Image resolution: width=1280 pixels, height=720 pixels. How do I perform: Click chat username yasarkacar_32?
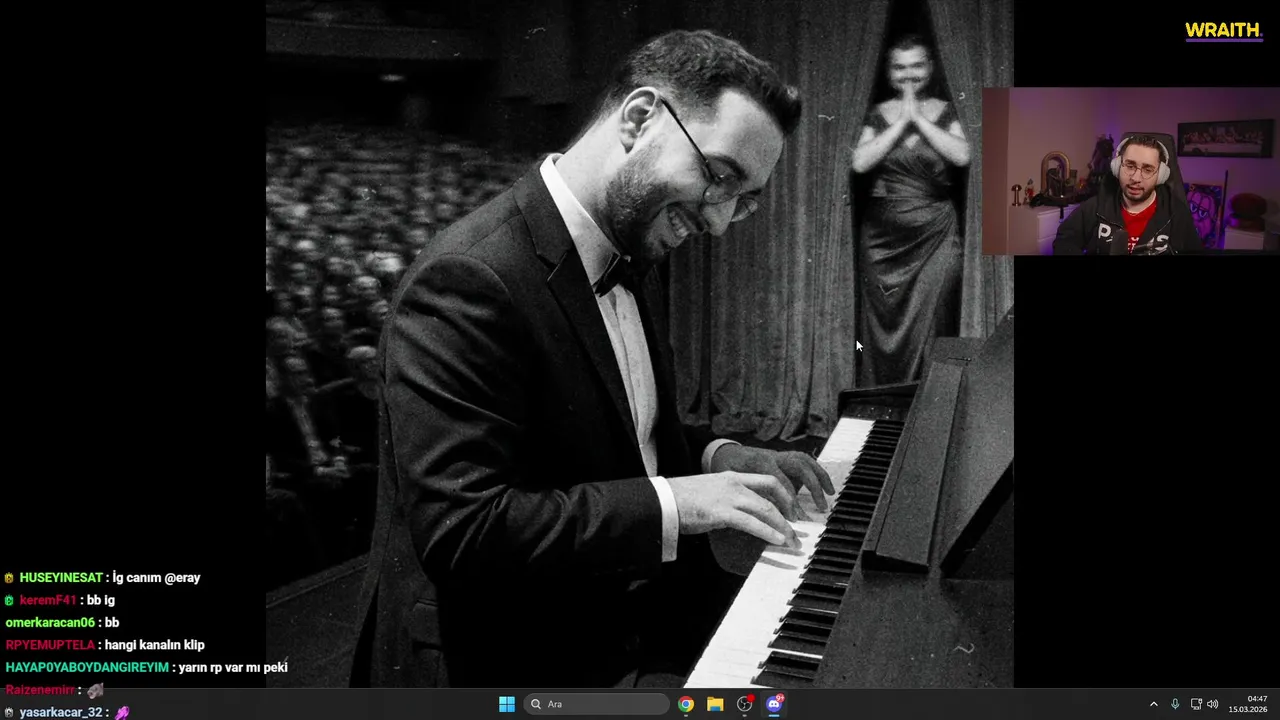click(61, 712)
